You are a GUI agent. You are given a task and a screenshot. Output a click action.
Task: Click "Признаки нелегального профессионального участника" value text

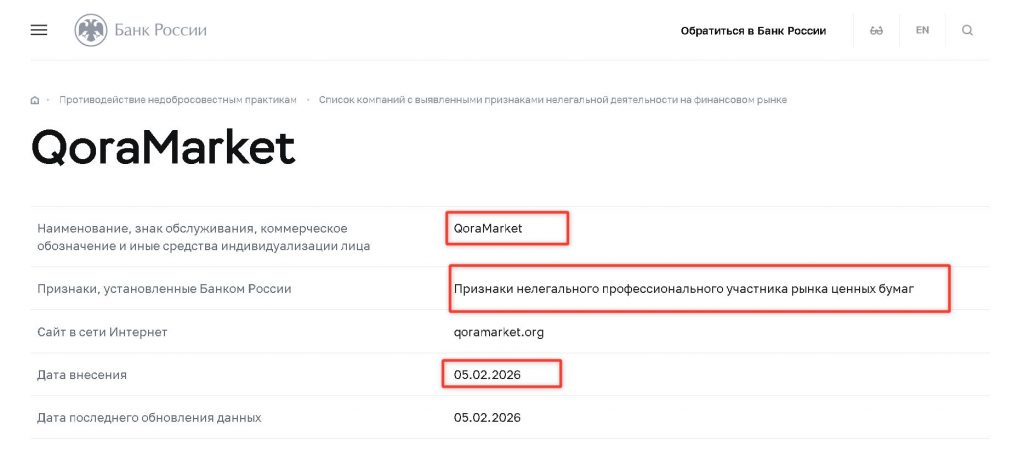pos(684,289)
